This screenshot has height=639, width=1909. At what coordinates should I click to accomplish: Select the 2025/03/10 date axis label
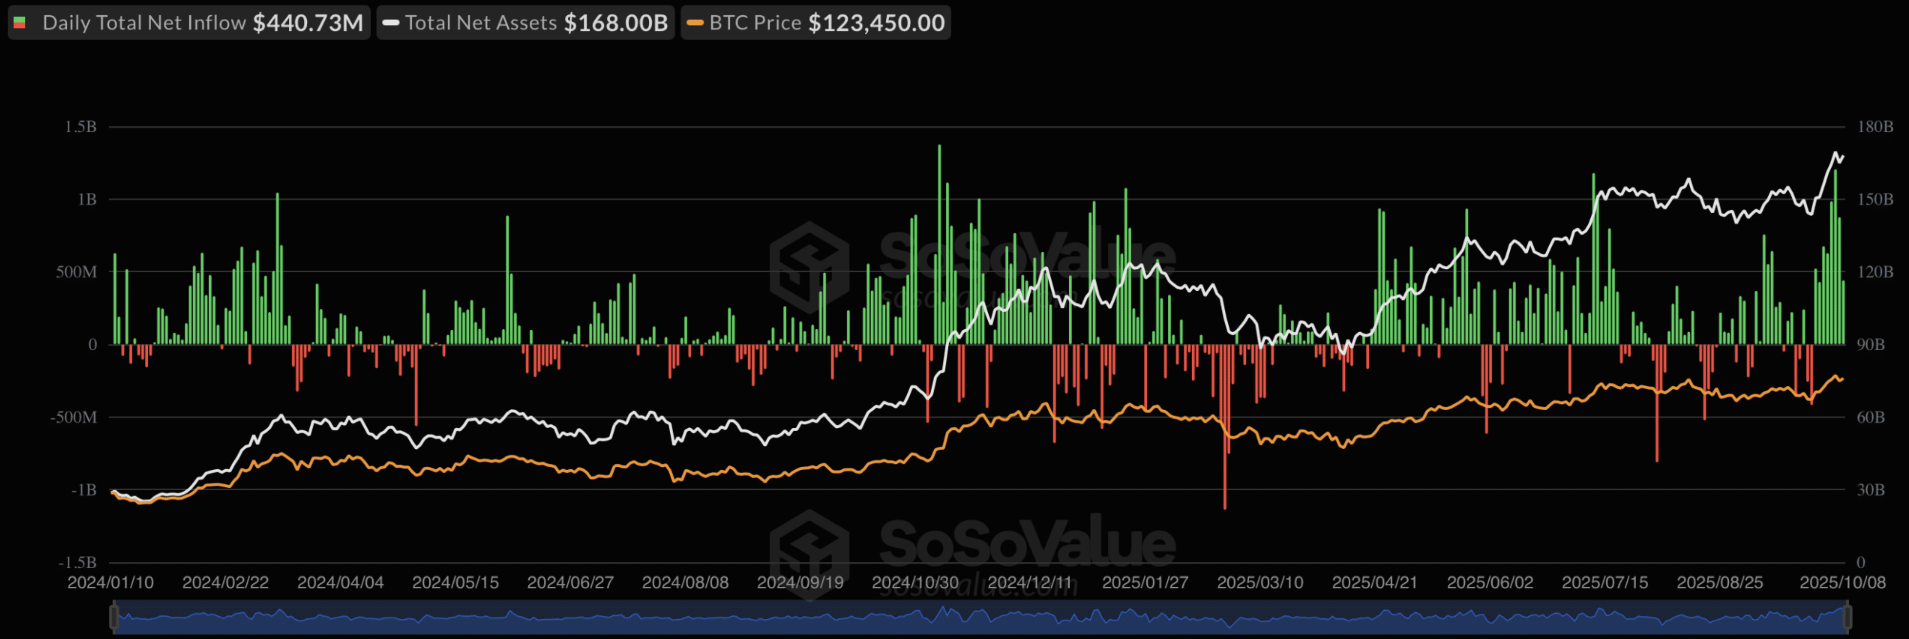[1260, 582]
